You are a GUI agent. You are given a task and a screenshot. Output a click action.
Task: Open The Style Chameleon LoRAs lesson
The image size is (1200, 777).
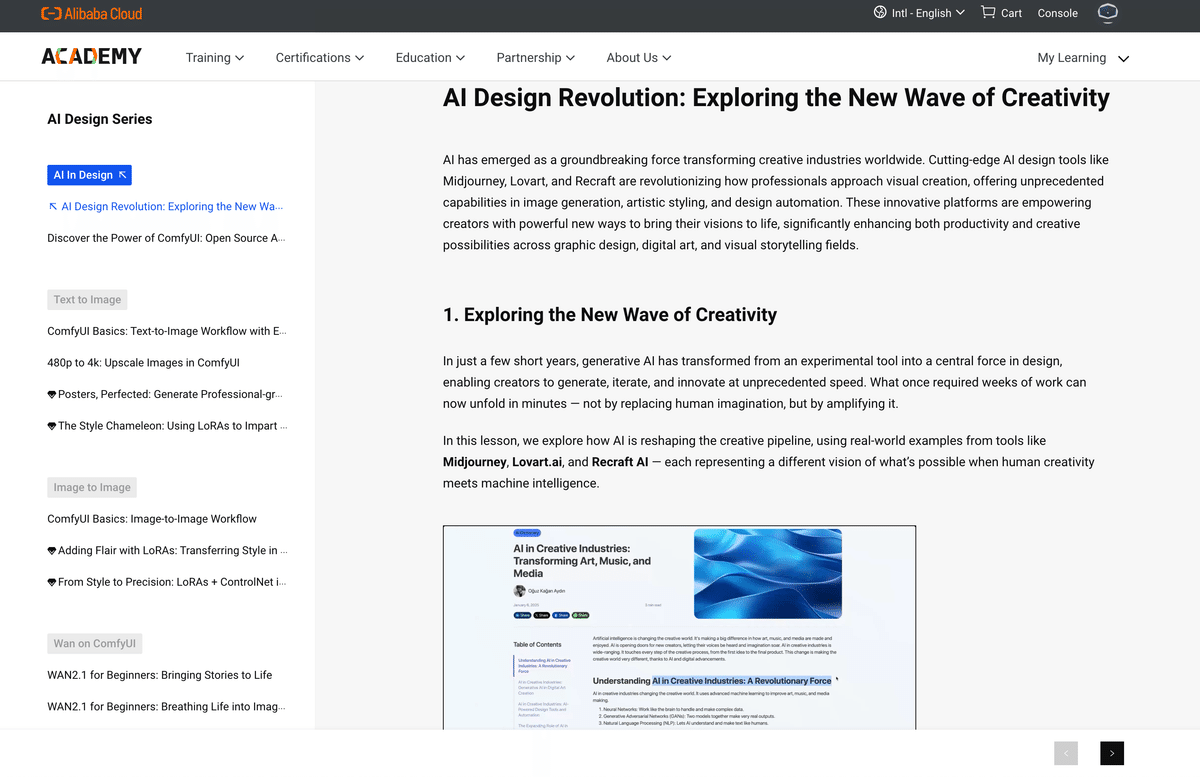point(173,425)
